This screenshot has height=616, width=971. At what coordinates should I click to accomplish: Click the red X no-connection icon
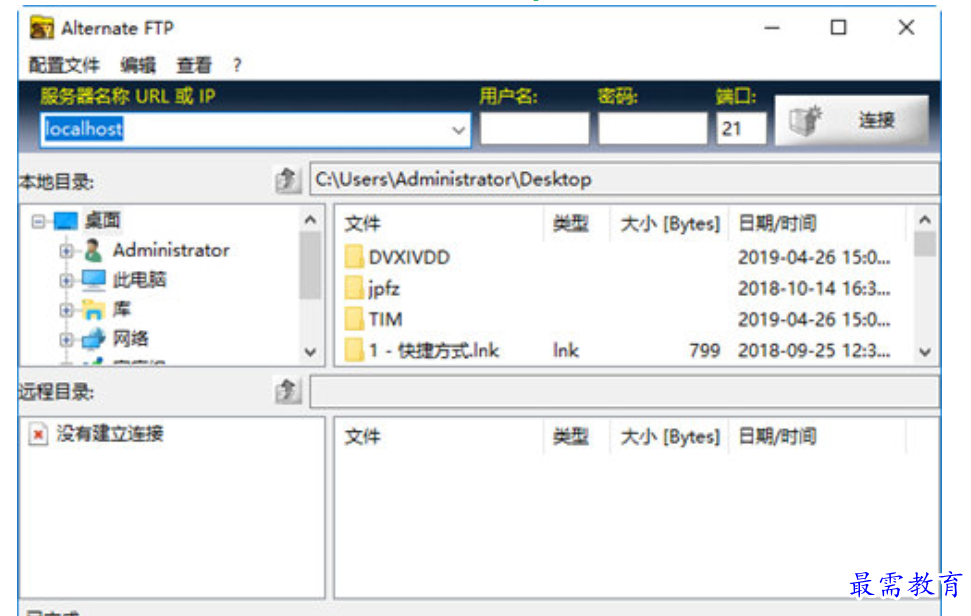(38, 434)
